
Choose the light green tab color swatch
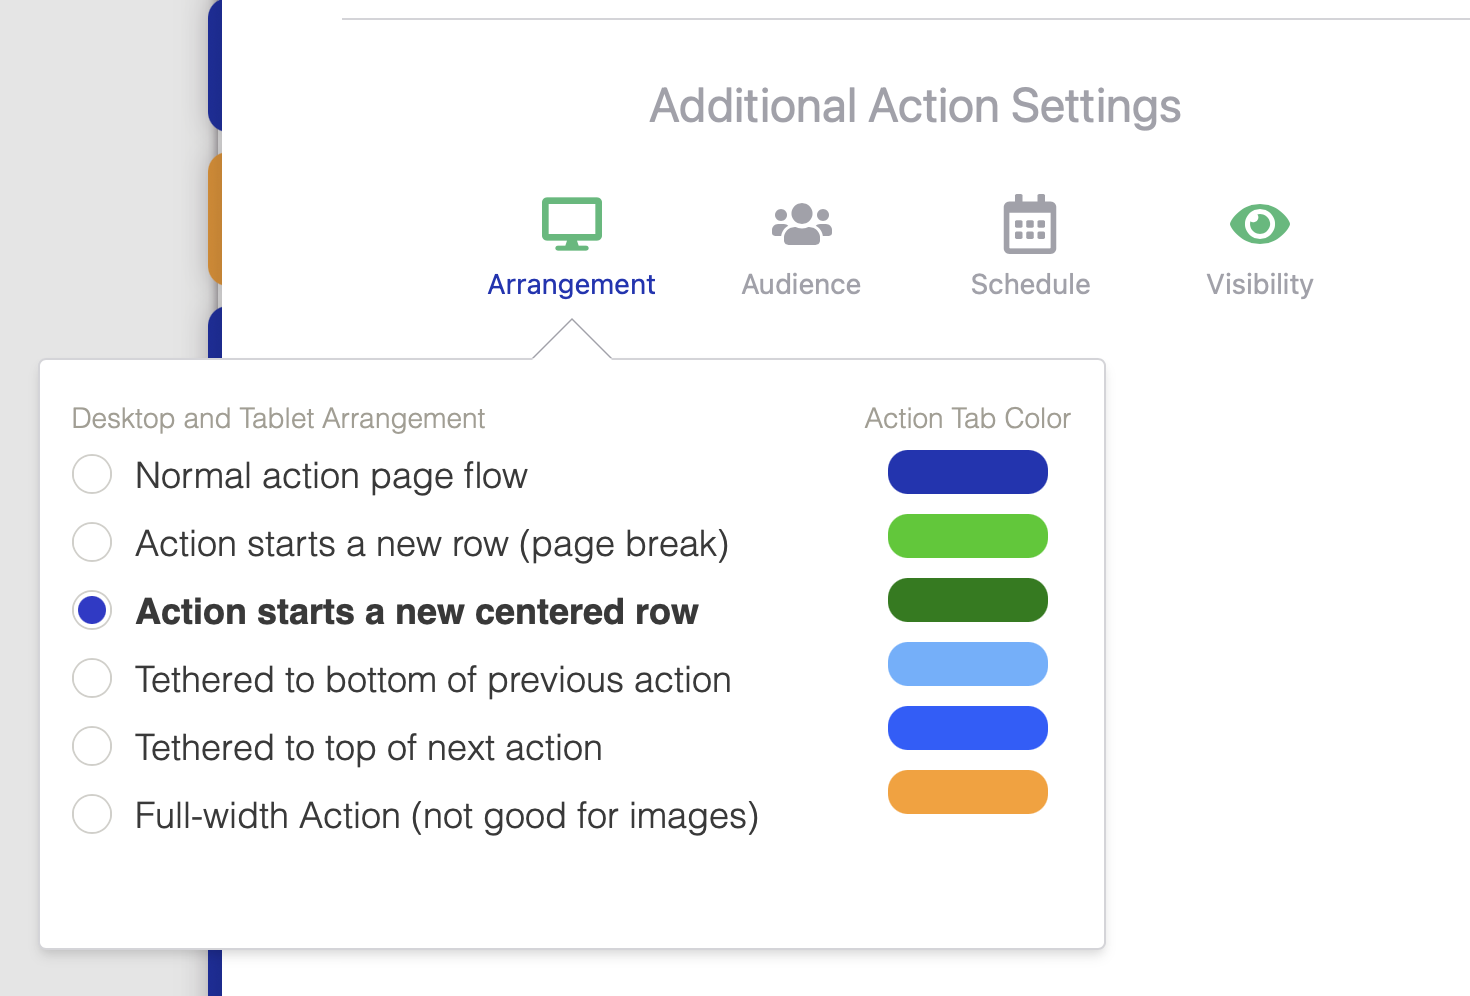pyautogui.click(x=967, y=536)
